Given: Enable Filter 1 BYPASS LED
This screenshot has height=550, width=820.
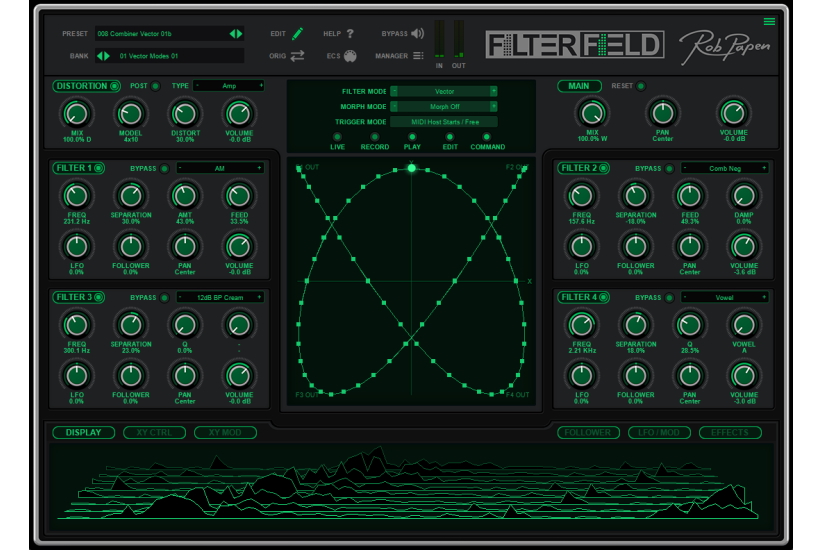Looking at the screenshot, I should [x=164, y=168].
